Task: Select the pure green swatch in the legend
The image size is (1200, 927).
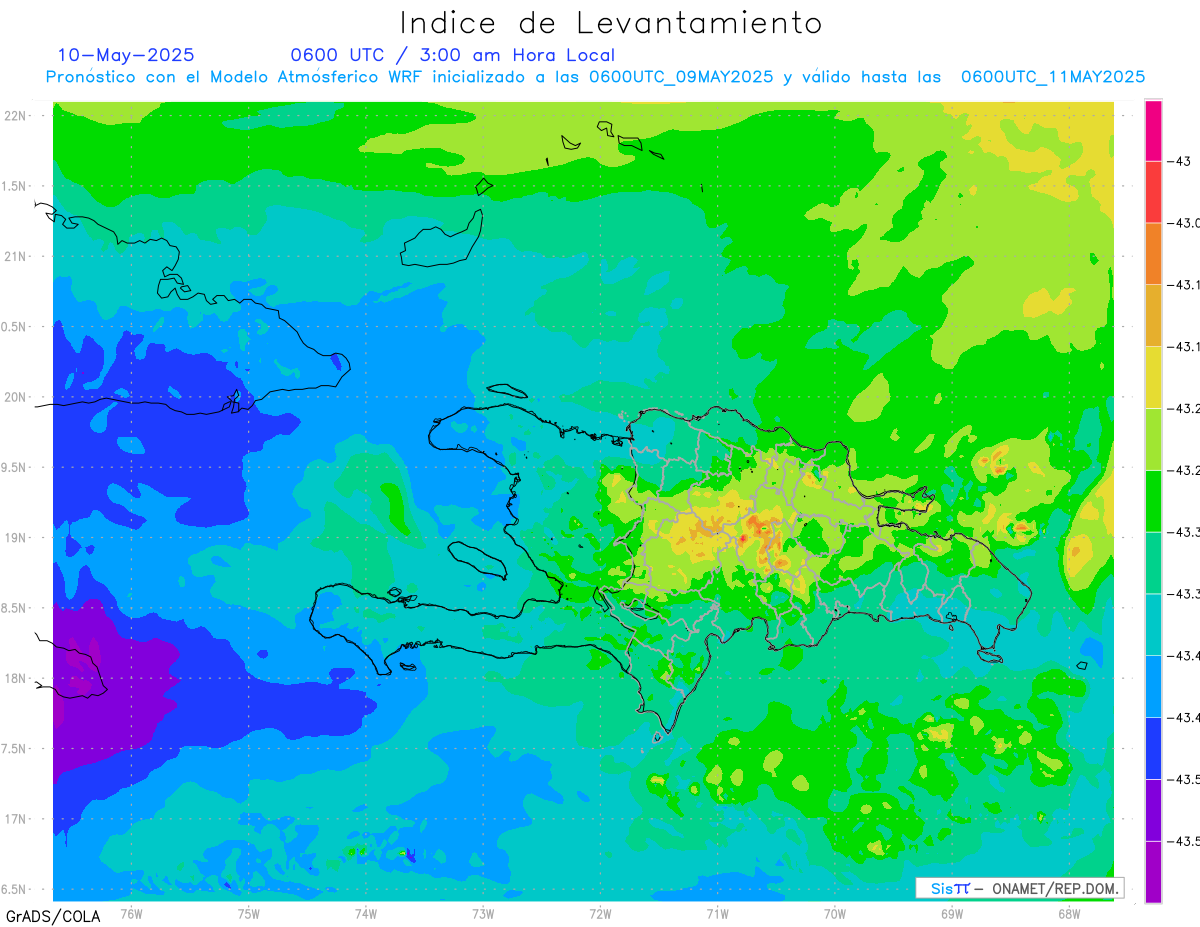Action: (x=1153, y=501)
